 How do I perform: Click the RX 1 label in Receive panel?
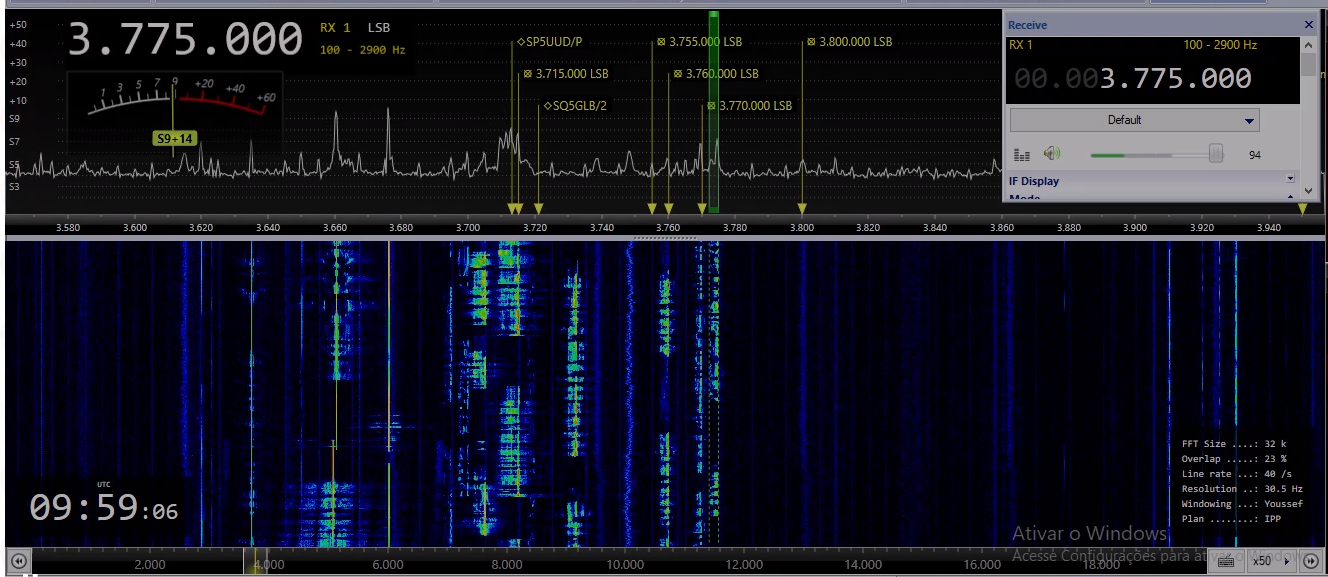point(1021,45)
